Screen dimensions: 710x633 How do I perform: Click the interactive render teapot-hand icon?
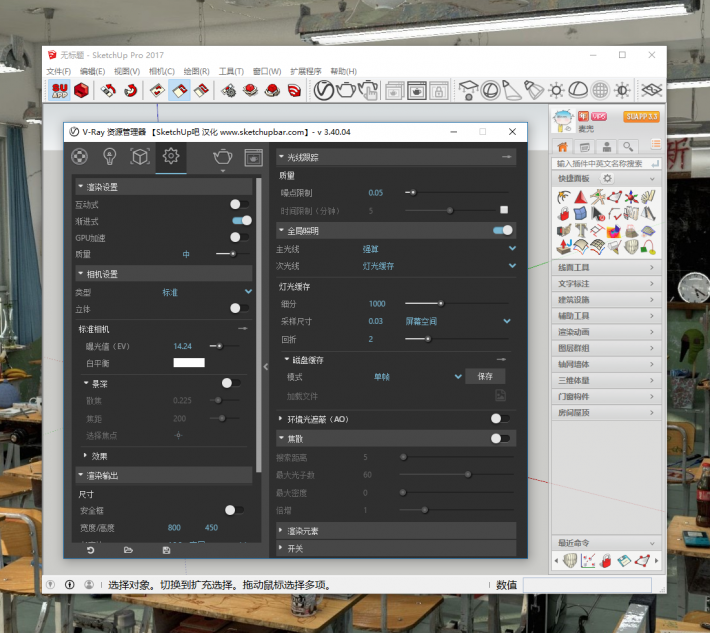(x=369, y=90)
